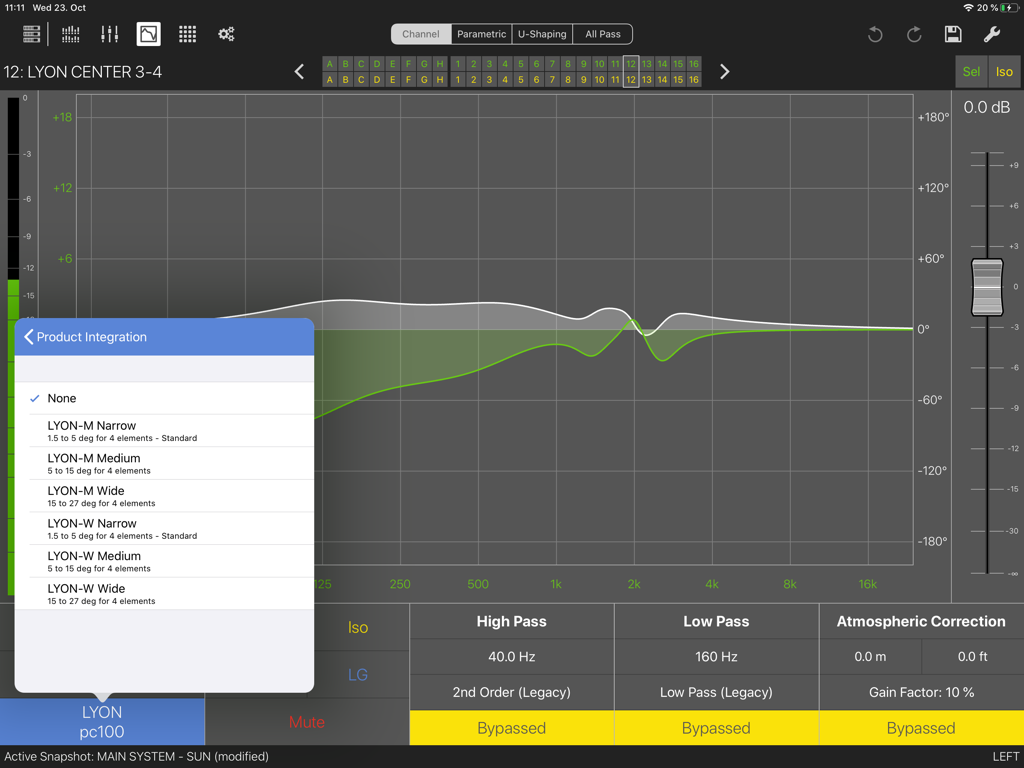The height and width of the screenshot is (768, 1024).
Task: Adjust the output gain fader
Action: pyautogui.click(x=986, y=288)
